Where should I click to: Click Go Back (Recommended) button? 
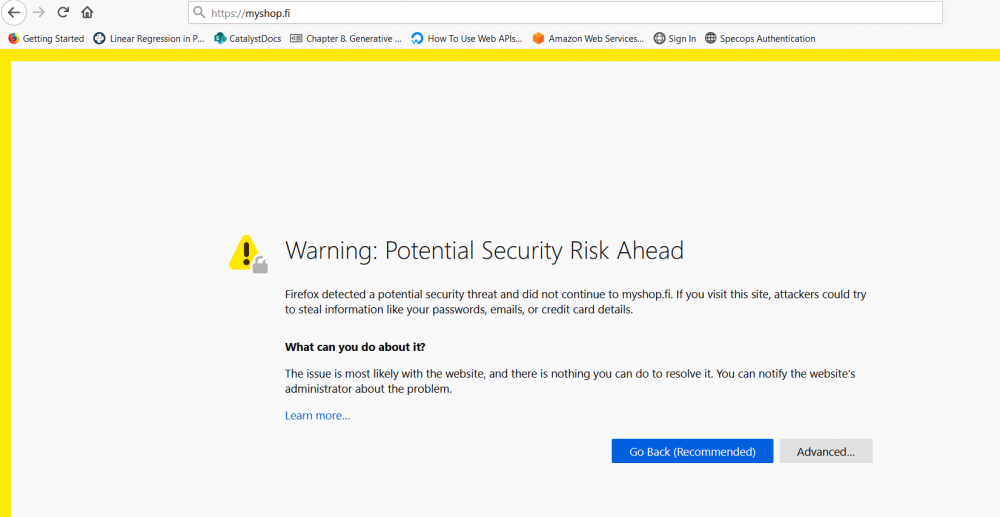pyautogui.click(x=692, y=452)
